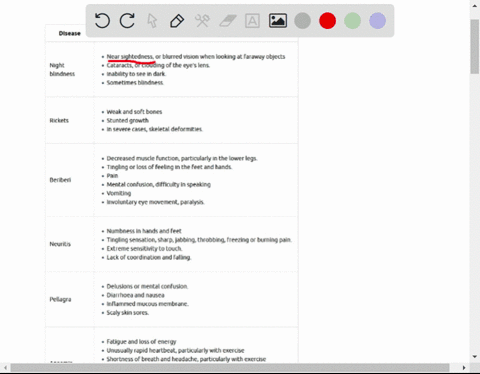Click the undo arrow icon
The width and height of the screenshot is (480, 374).
102,21
